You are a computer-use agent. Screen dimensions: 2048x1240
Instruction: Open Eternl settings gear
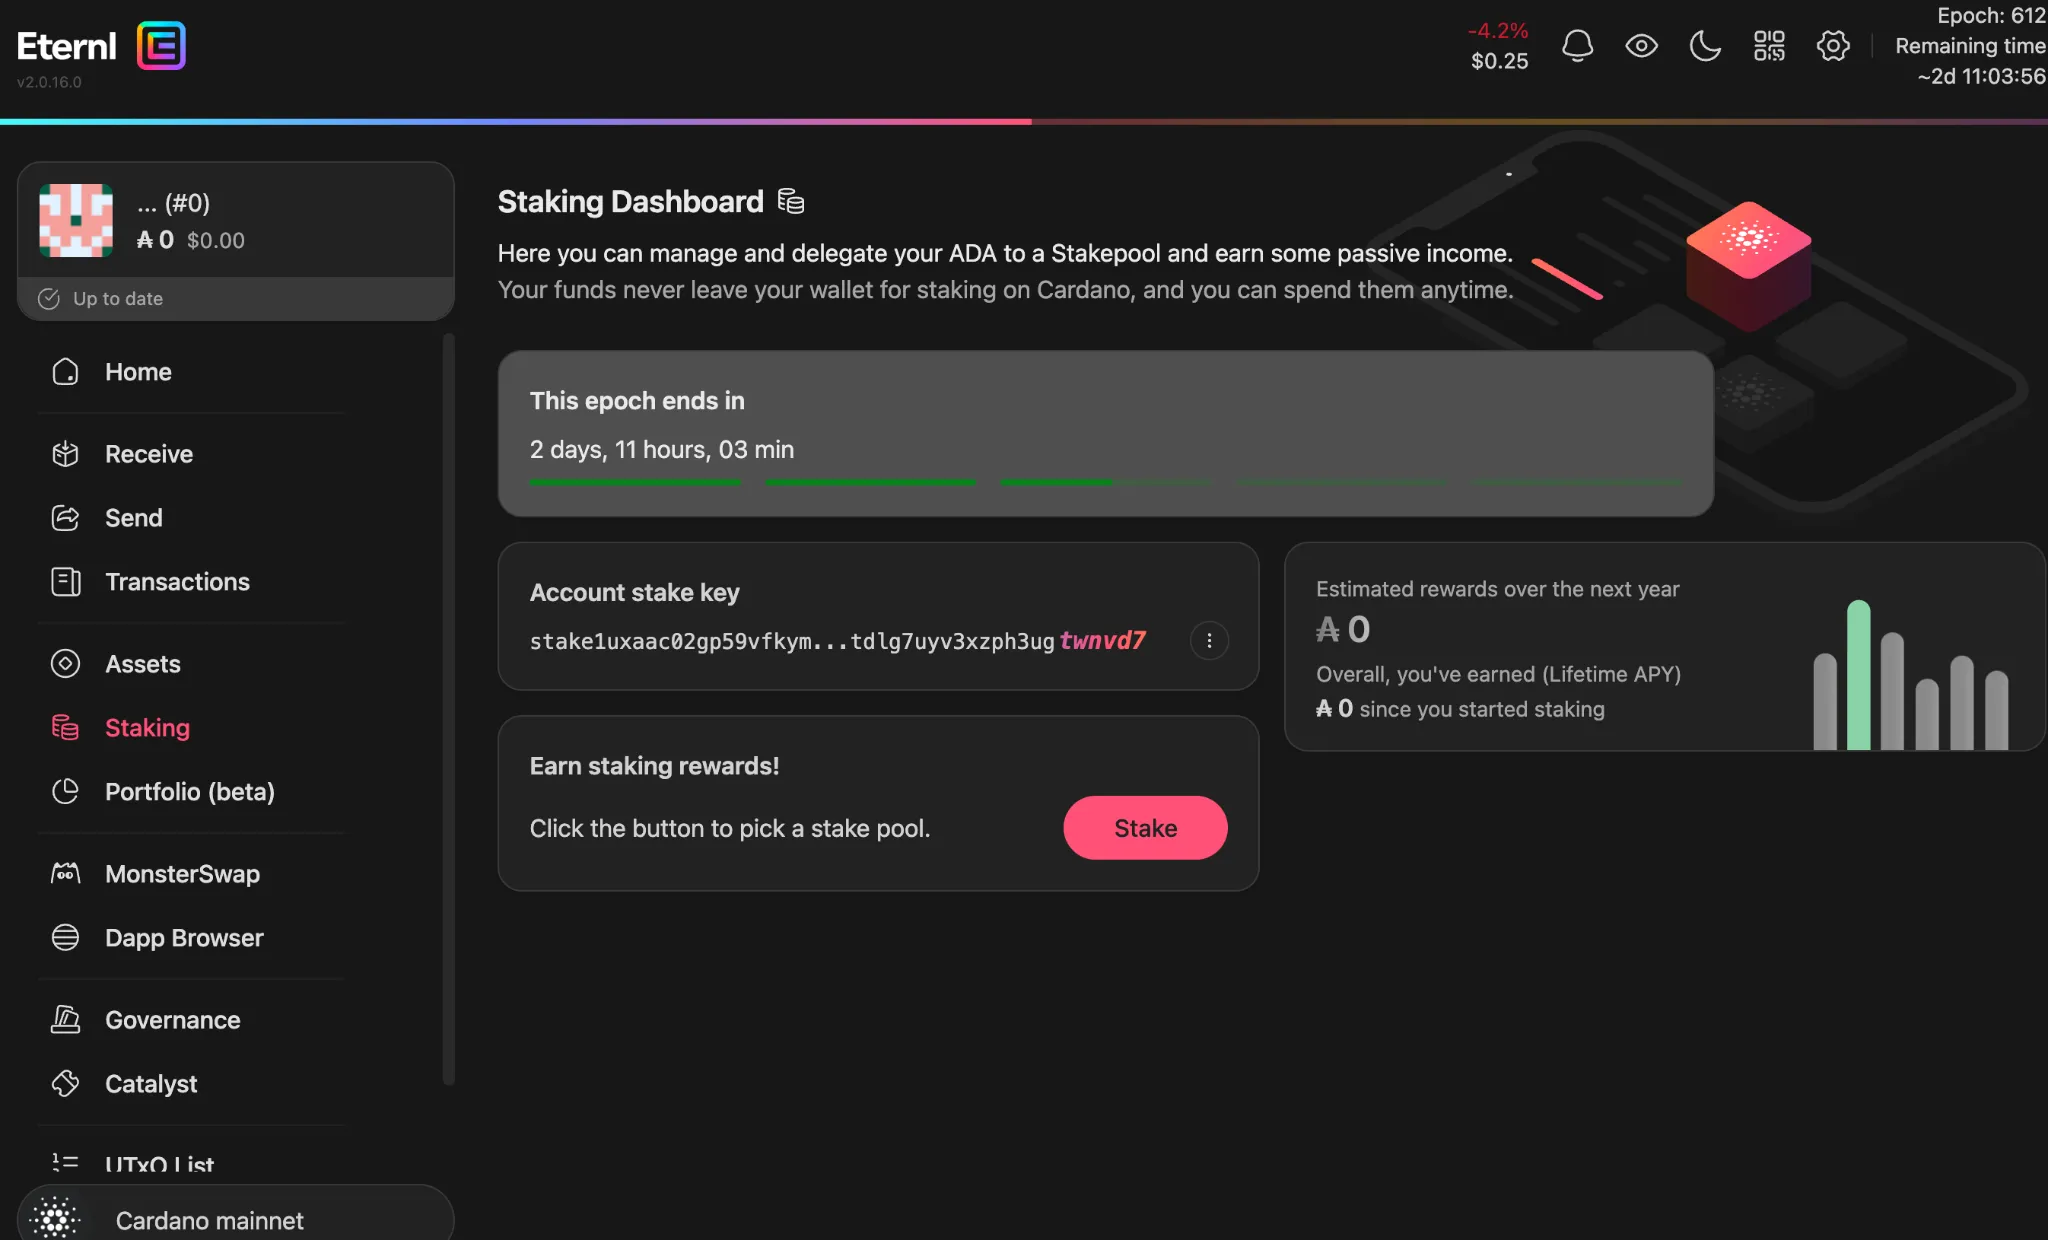(1833, 45)
